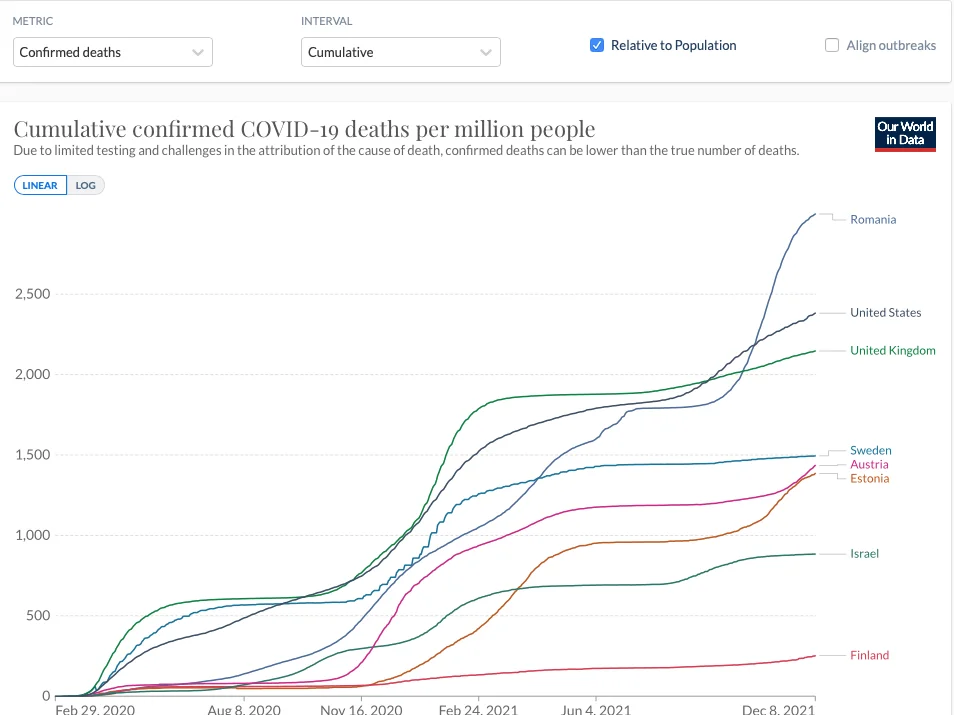Click the chart title text
The image size is (954, 715).
click(304, 129)
